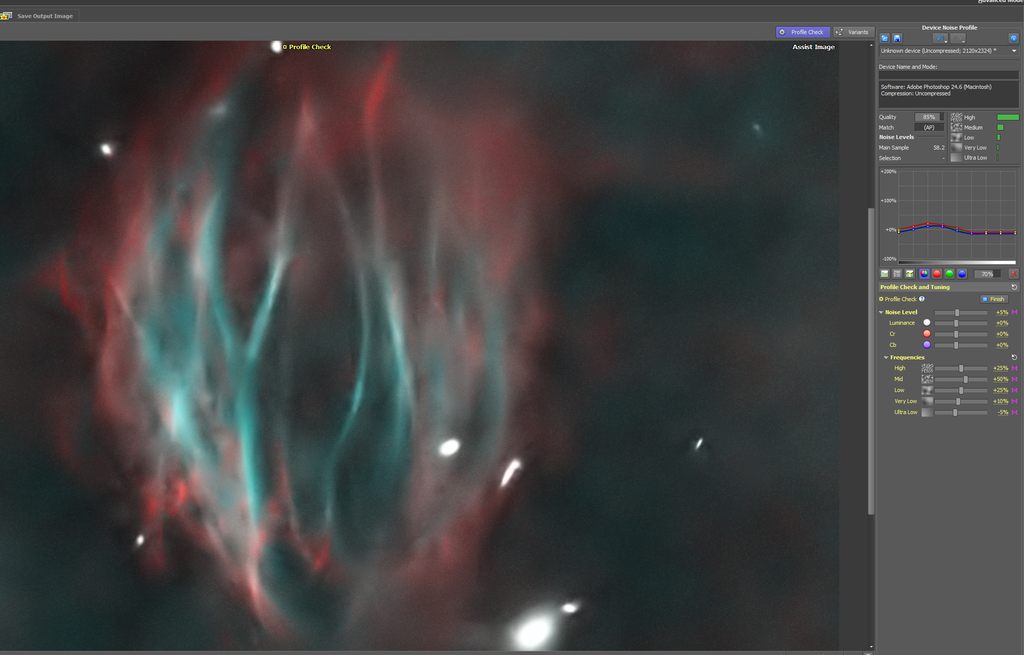The height and width of the screenshot is (655, 1024).
Task: Click magenta marker beside High +25%
Action: [1014, 368]
